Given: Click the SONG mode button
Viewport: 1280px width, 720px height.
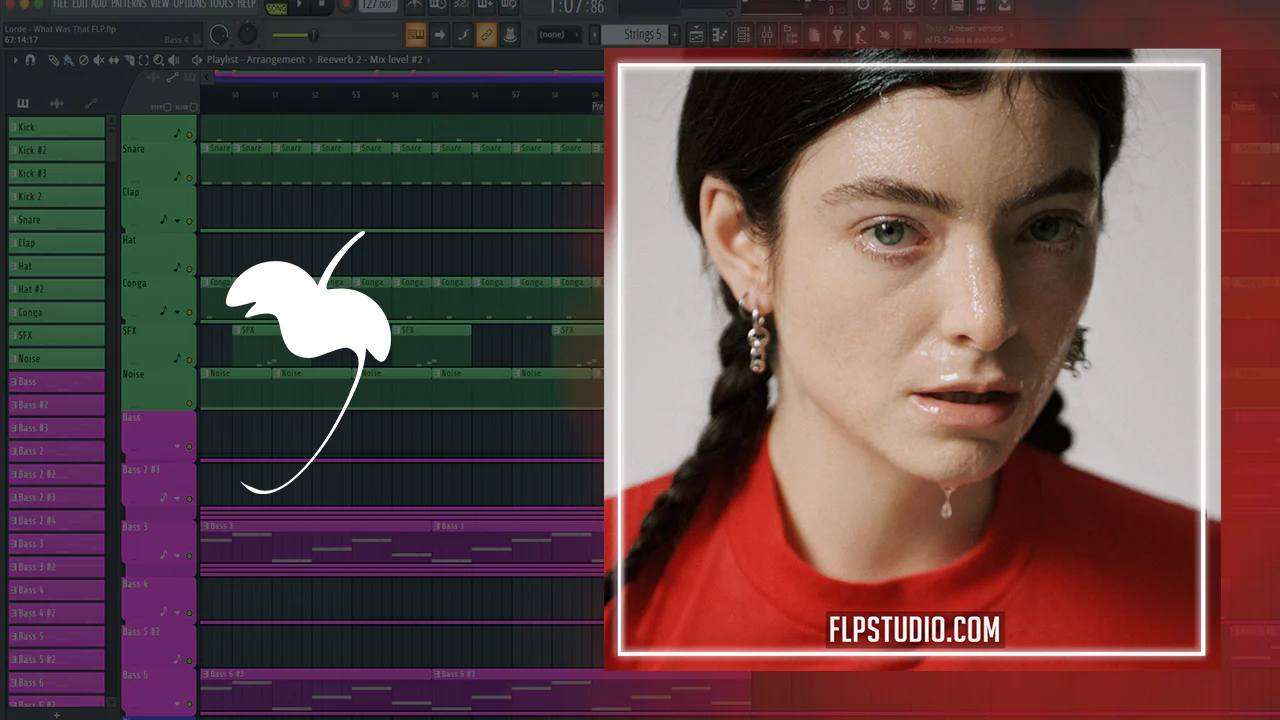Looking at the screenshot, I should click(276, 7).
